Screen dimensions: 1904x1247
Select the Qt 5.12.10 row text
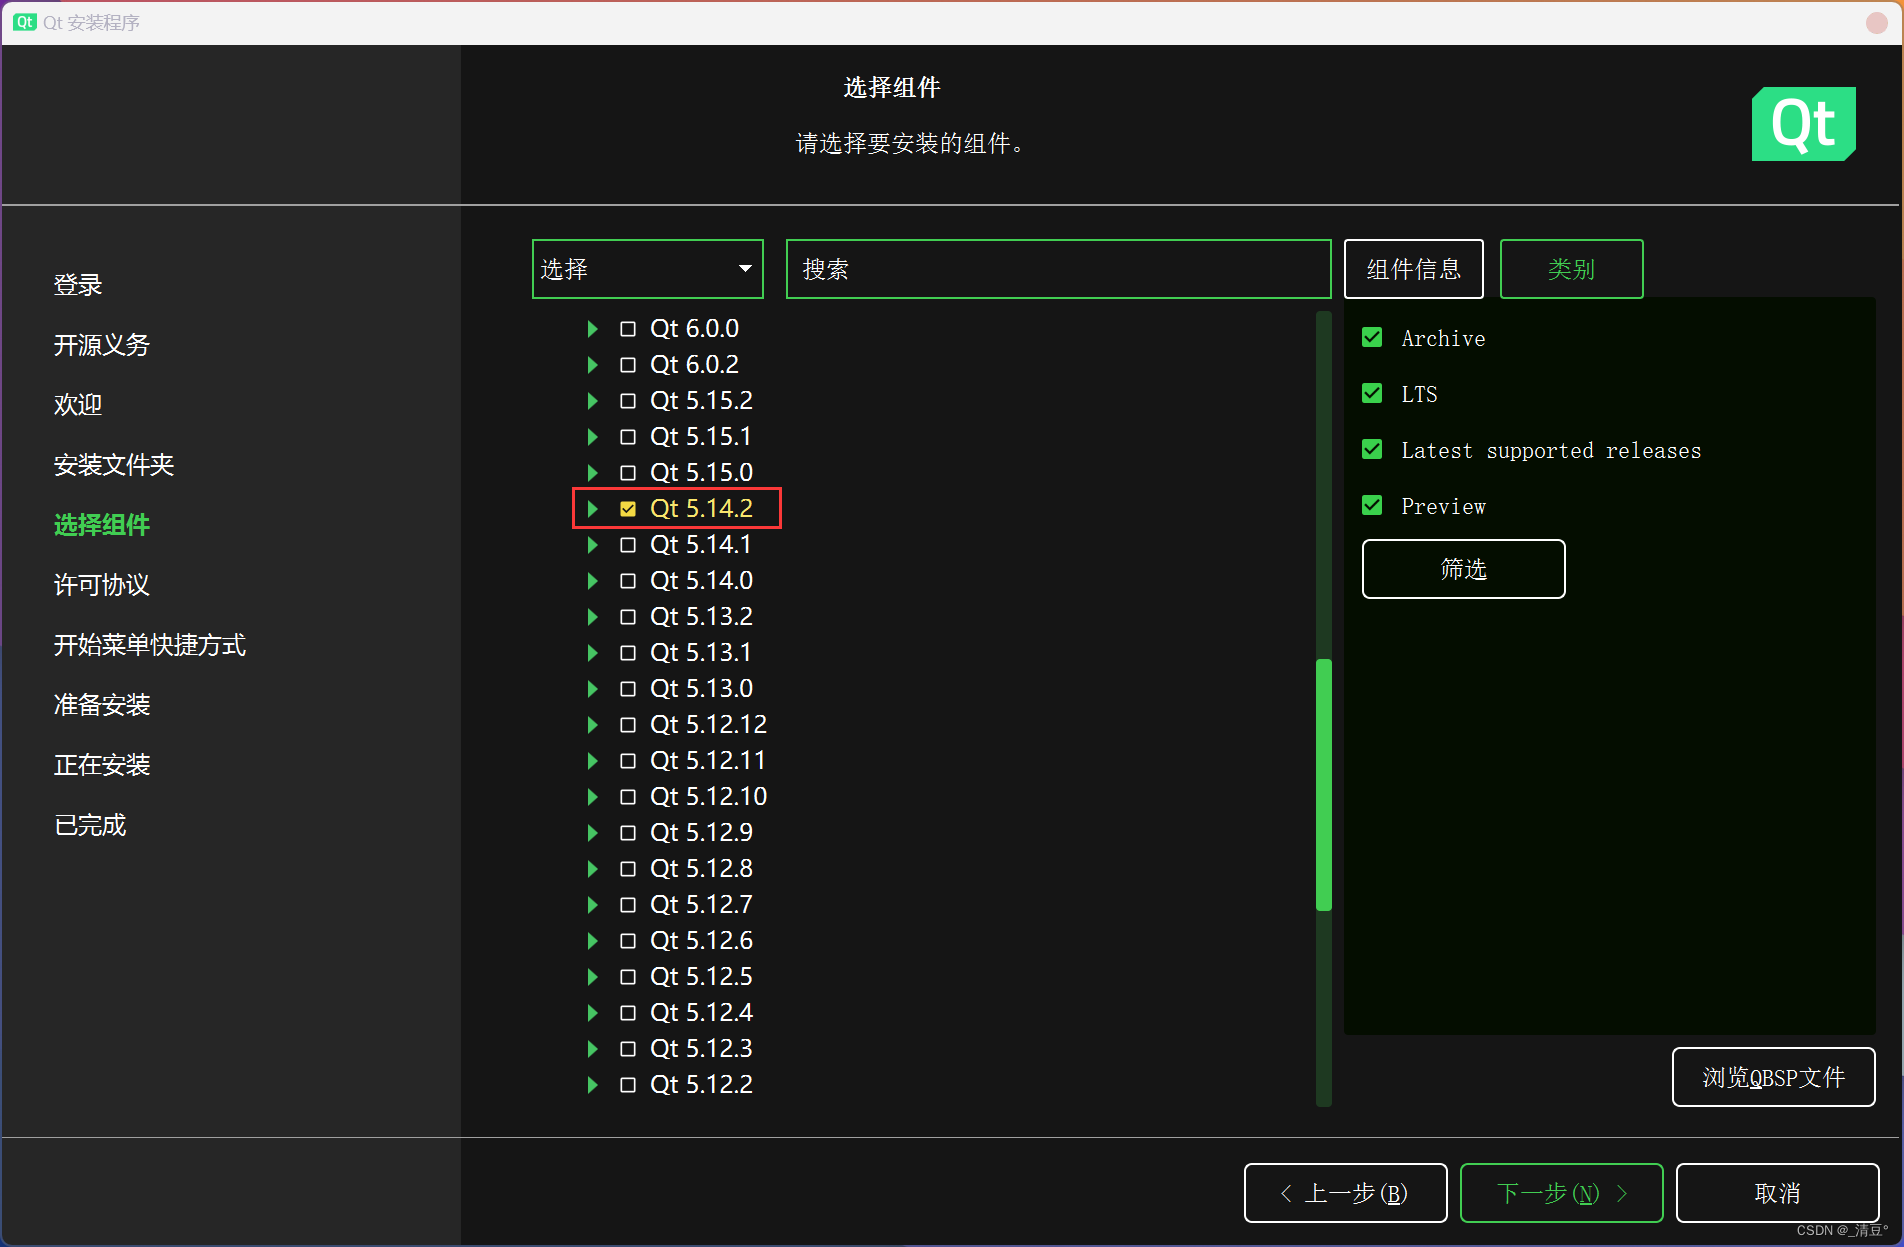click(x=708, y=797)
